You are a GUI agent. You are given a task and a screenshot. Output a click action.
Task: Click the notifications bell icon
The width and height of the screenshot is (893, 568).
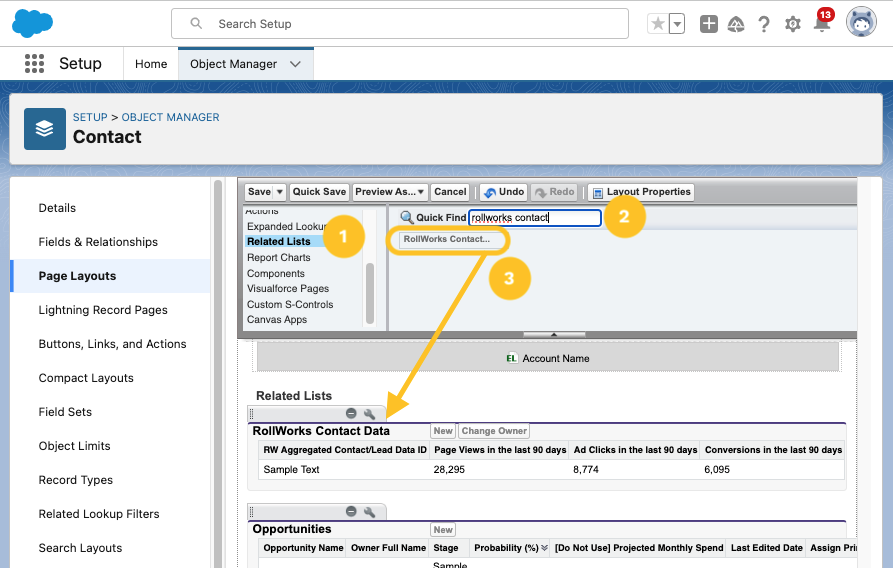[x=822, y=24]
